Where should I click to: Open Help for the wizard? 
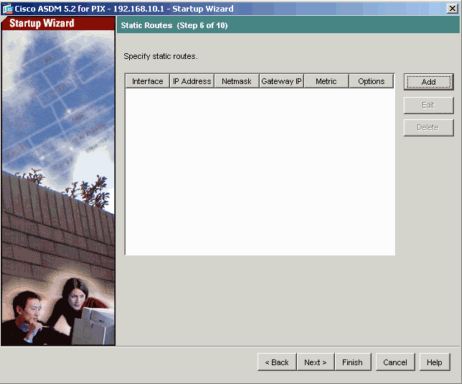click(x=435, y=362)
